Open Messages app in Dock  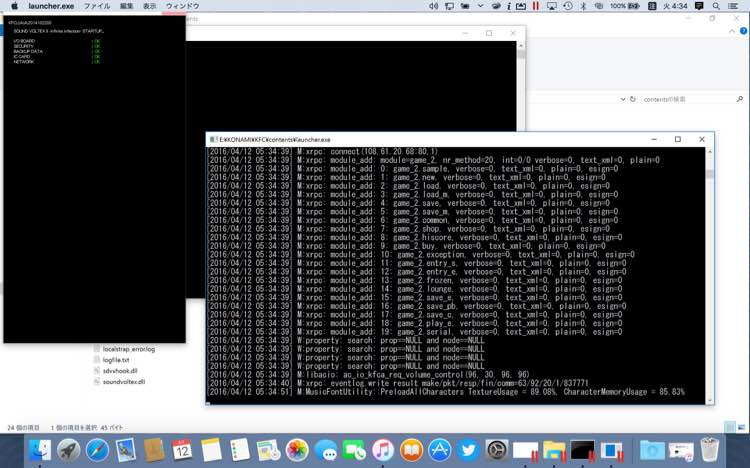pos(326,450)
